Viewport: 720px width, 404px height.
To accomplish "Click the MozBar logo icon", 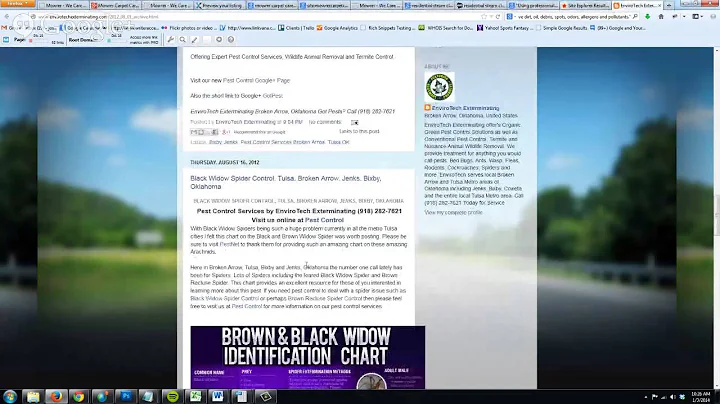I will point(6,40).
